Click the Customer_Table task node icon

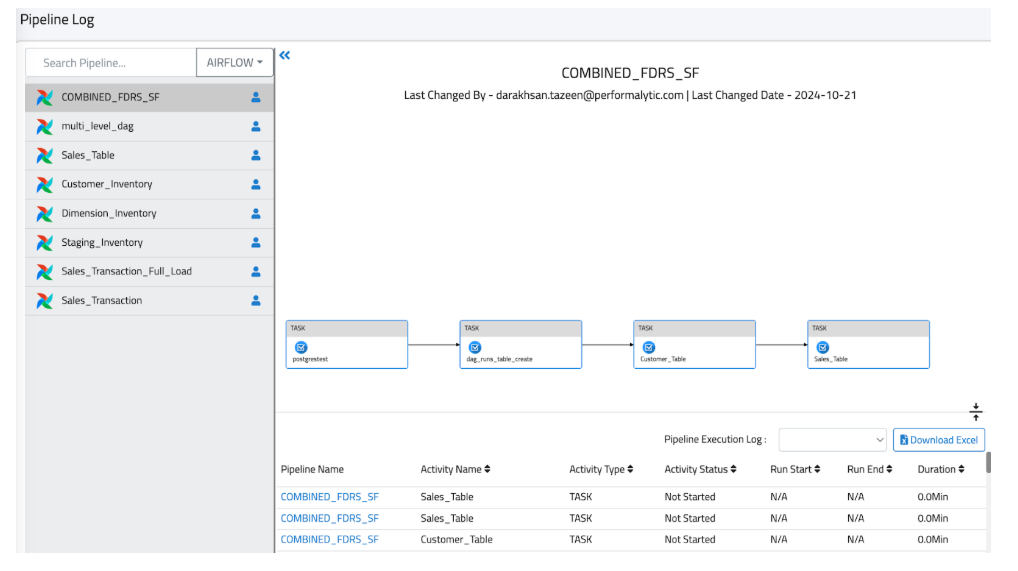pyautogui.click(x=649, y=348)
